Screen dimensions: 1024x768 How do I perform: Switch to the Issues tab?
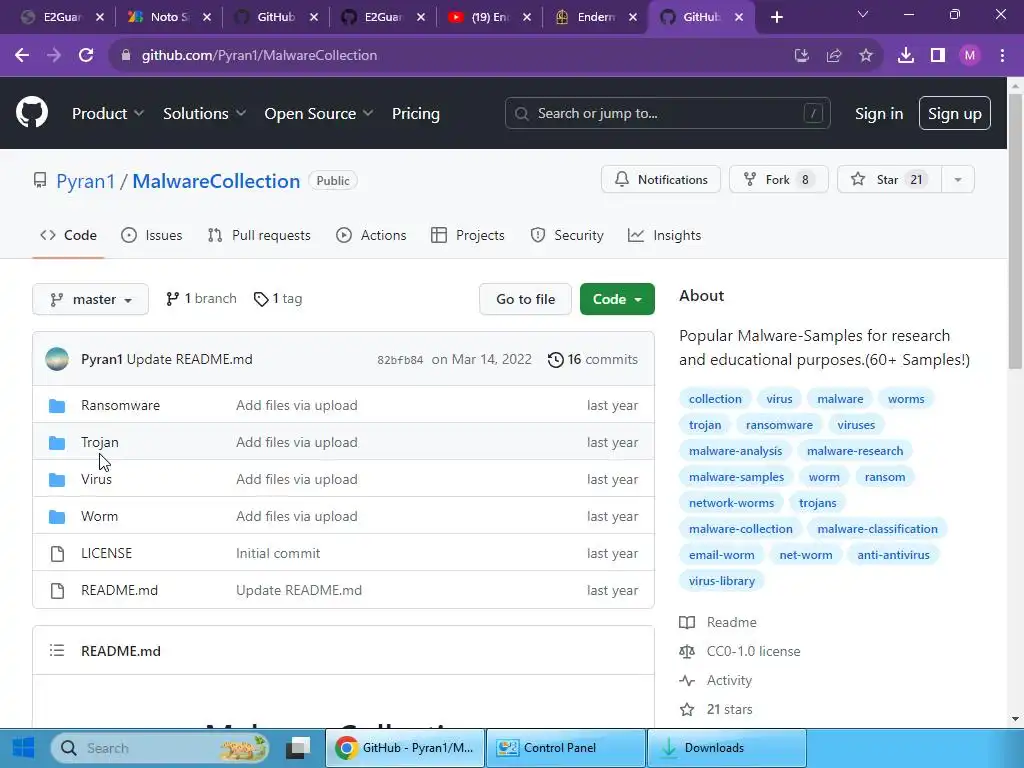tap(152, 235)
